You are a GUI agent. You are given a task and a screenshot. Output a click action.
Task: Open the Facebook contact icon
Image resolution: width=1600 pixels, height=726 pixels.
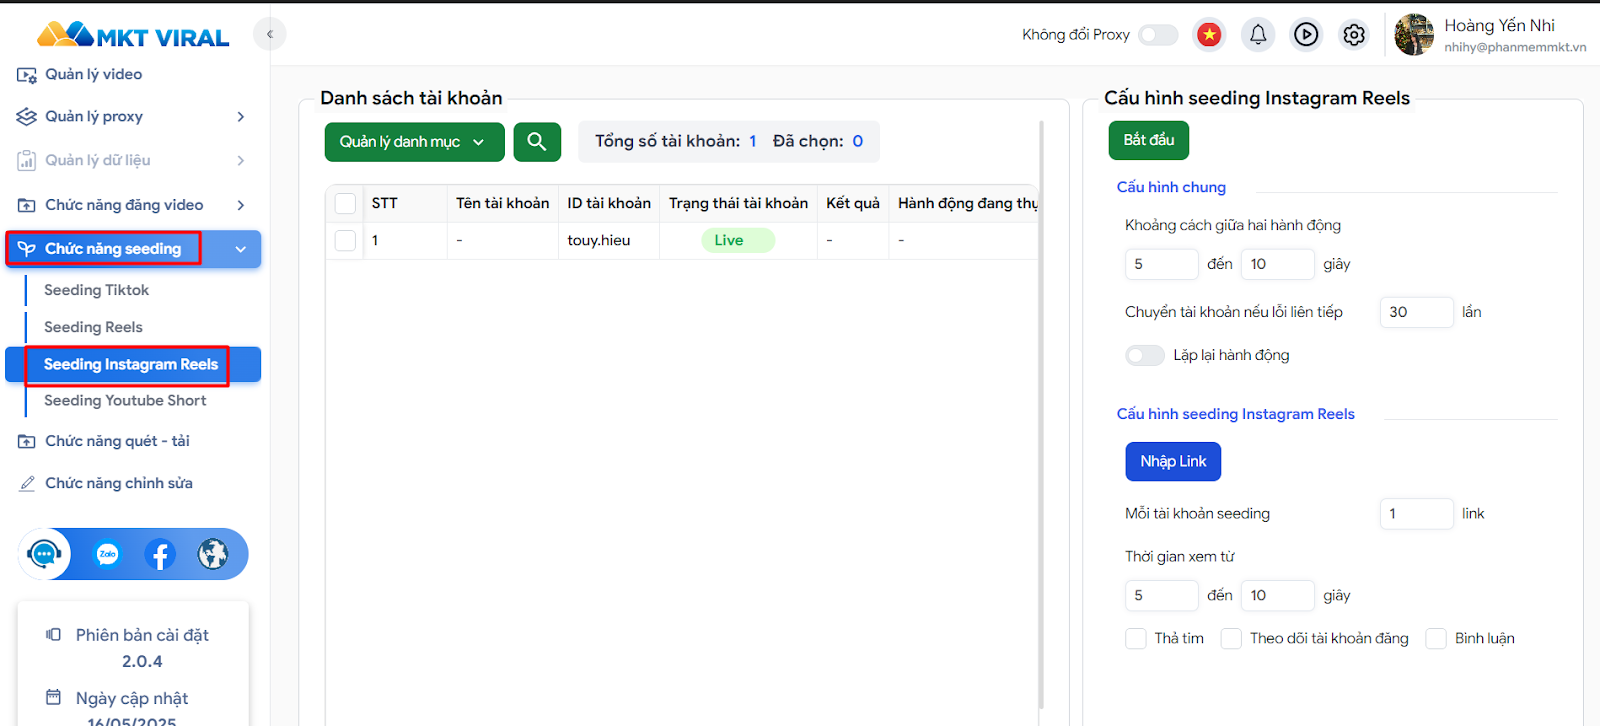160,554
